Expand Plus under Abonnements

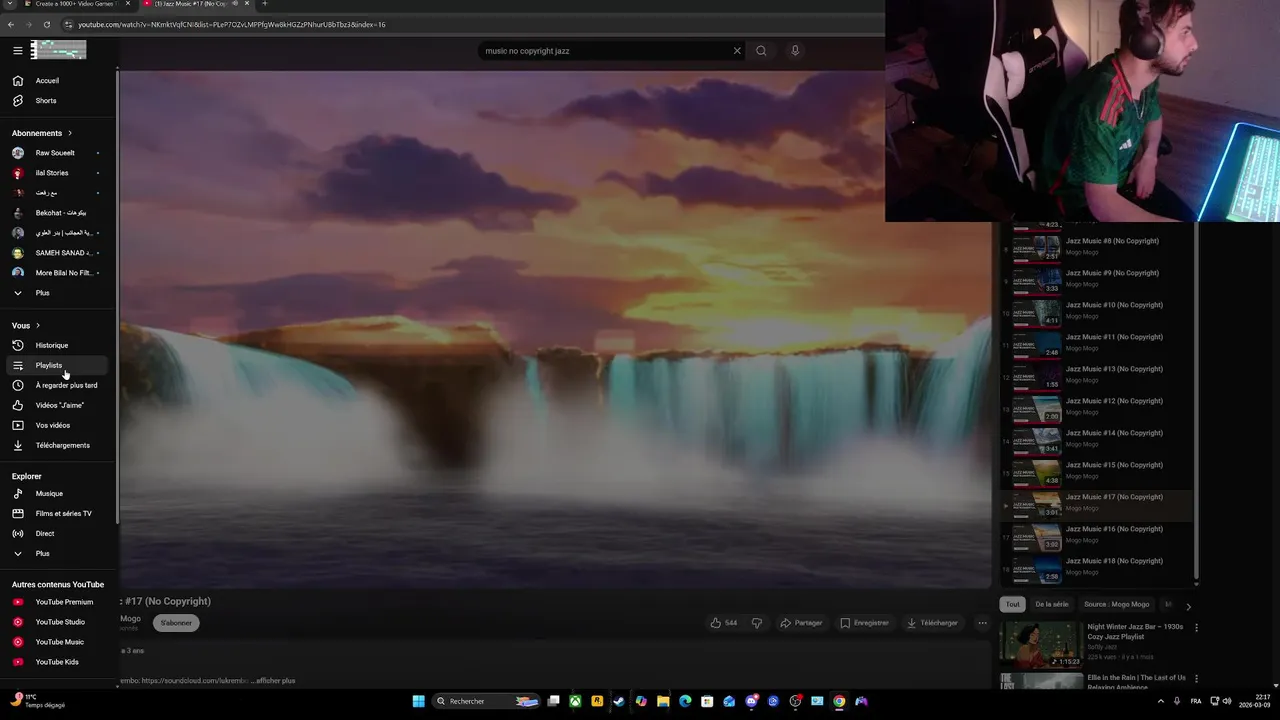pos(58,293)
